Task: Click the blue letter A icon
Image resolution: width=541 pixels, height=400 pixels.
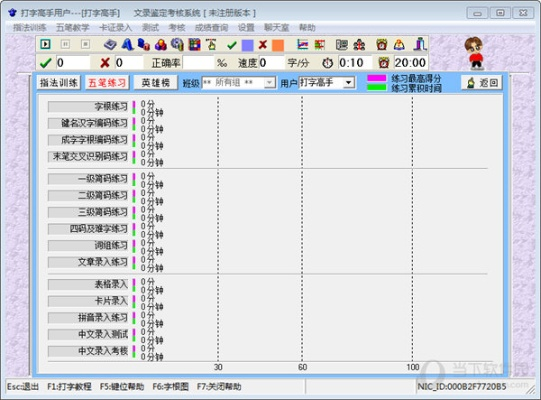Action: (x=127, y=45)
